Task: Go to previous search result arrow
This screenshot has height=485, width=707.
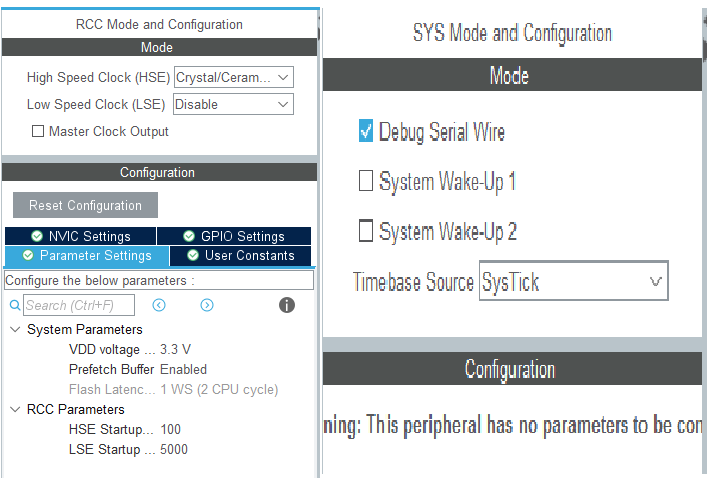Action: tap(159, 305)
